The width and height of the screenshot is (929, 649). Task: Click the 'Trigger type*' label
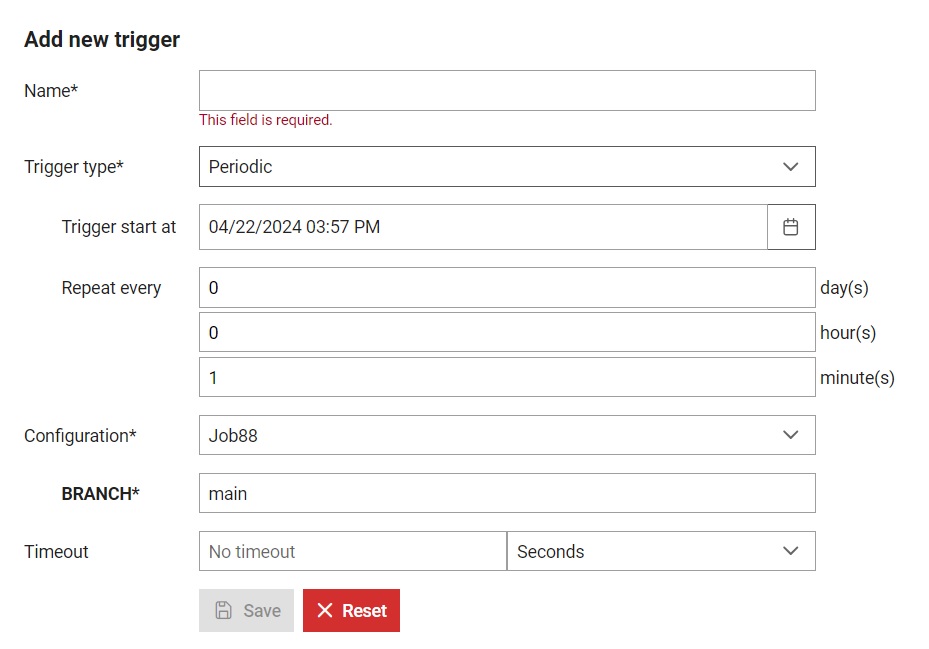pyautogui.click(x=74, y=167)
